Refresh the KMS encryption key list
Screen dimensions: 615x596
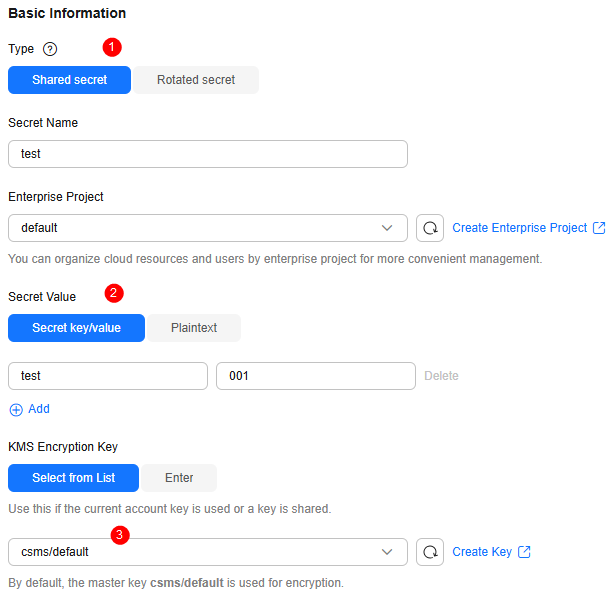tap(430, 552)
